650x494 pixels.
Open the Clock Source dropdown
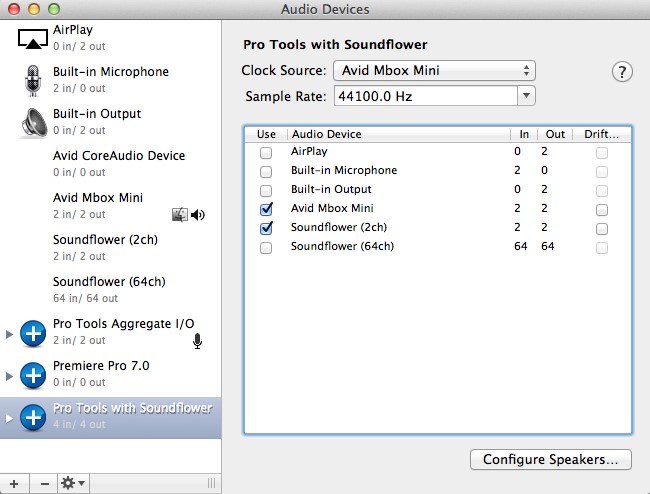(x=434, y=70)
